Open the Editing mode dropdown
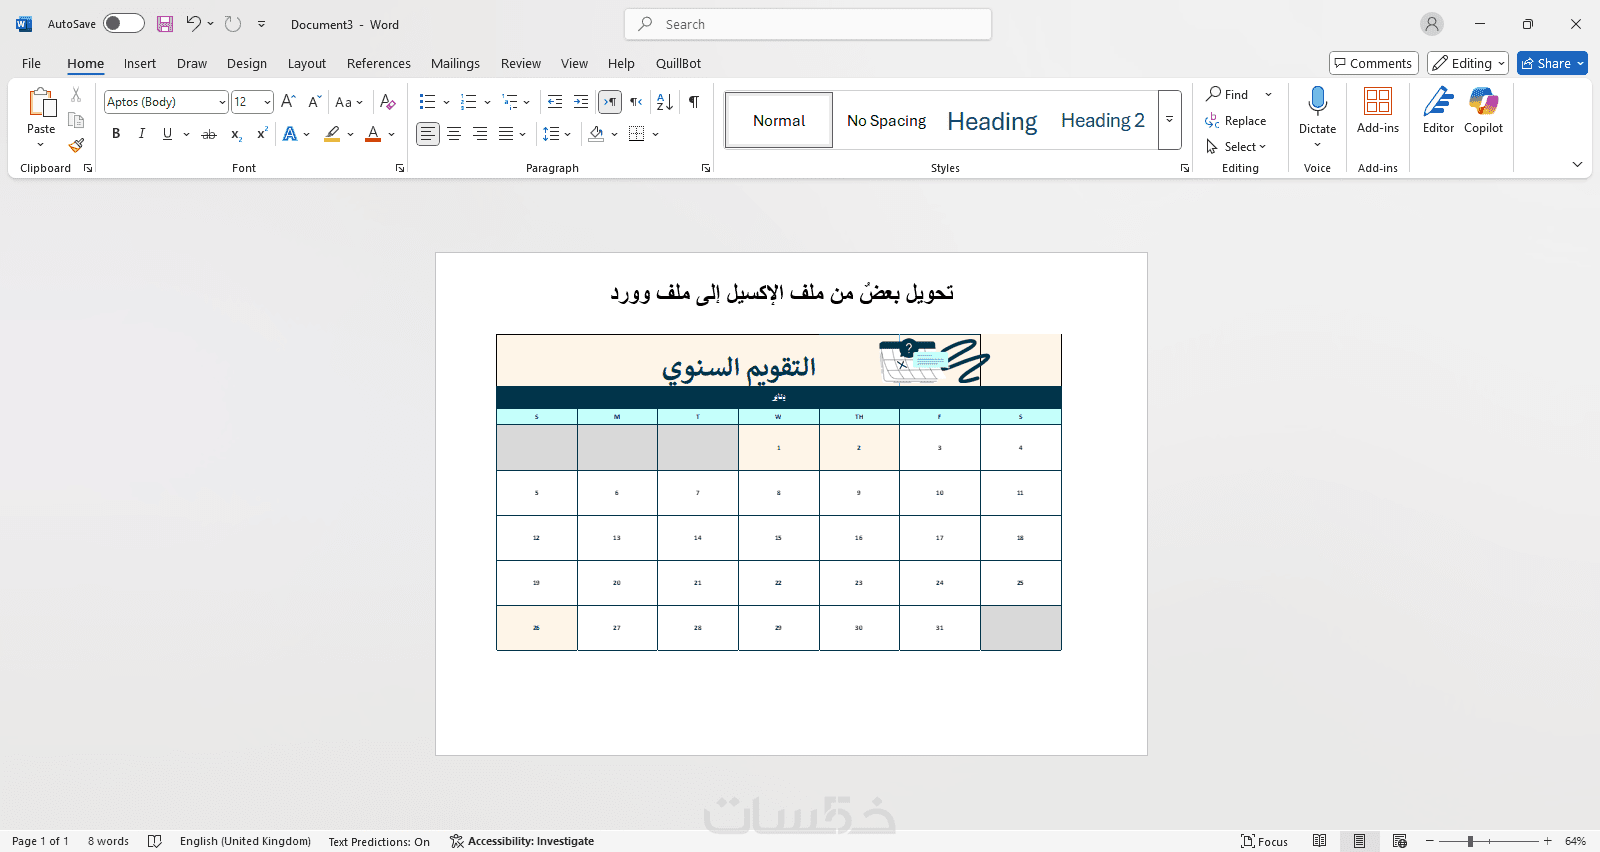 click(1468, 63)
